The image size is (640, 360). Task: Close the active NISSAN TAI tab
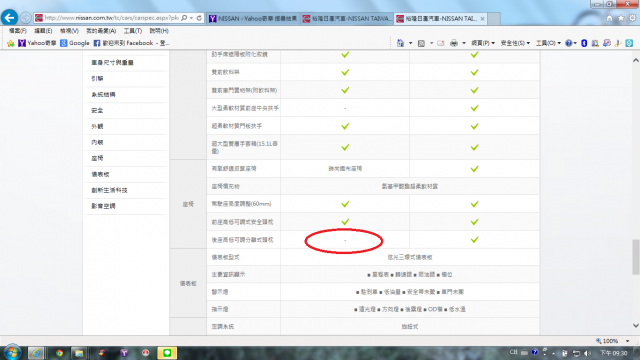click(x=482, y=18)
